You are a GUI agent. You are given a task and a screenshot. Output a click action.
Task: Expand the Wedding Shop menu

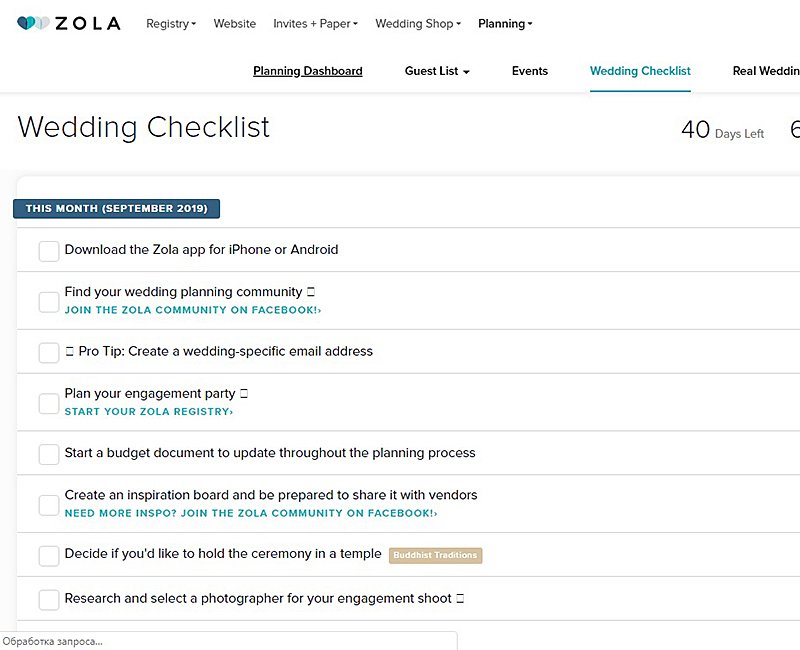point(418,23)
